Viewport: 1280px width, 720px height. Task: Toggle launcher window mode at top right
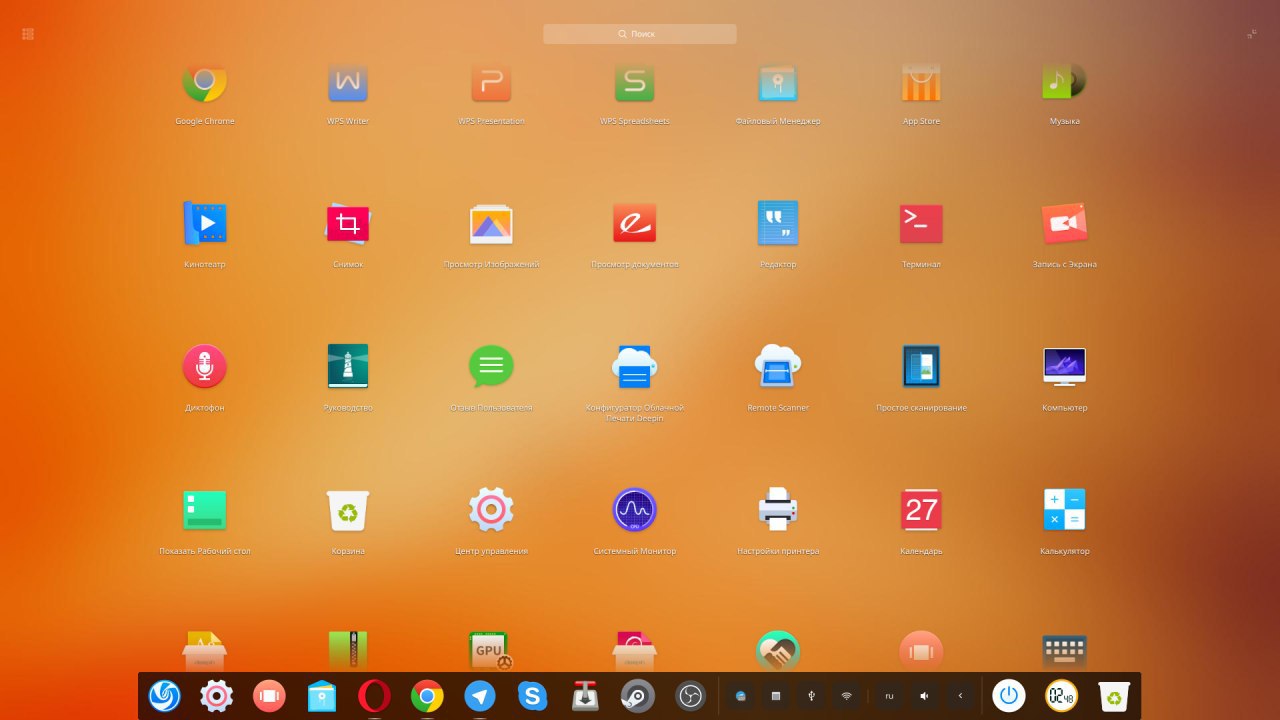point(1252,34)
